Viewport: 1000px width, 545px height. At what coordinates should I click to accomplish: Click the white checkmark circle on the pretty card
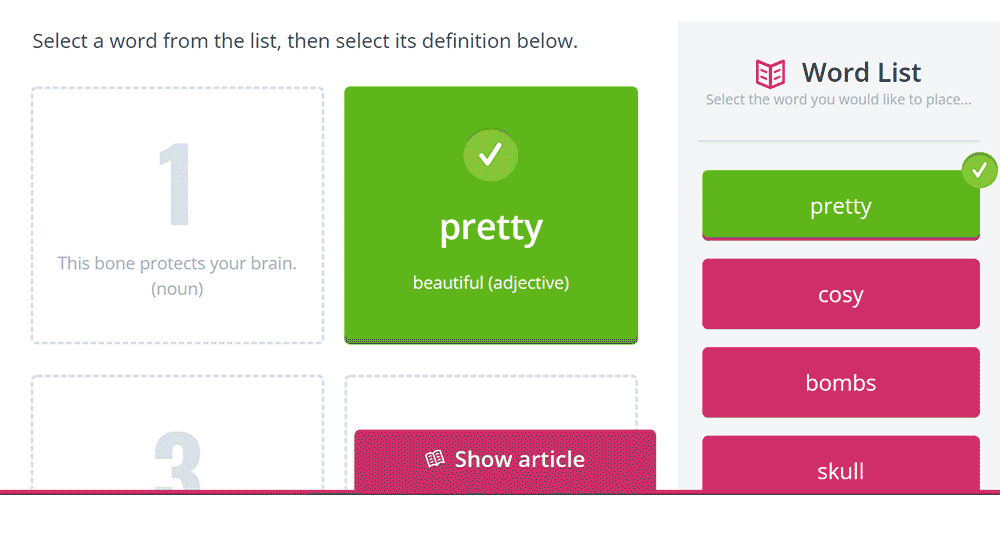coord(490,155)
